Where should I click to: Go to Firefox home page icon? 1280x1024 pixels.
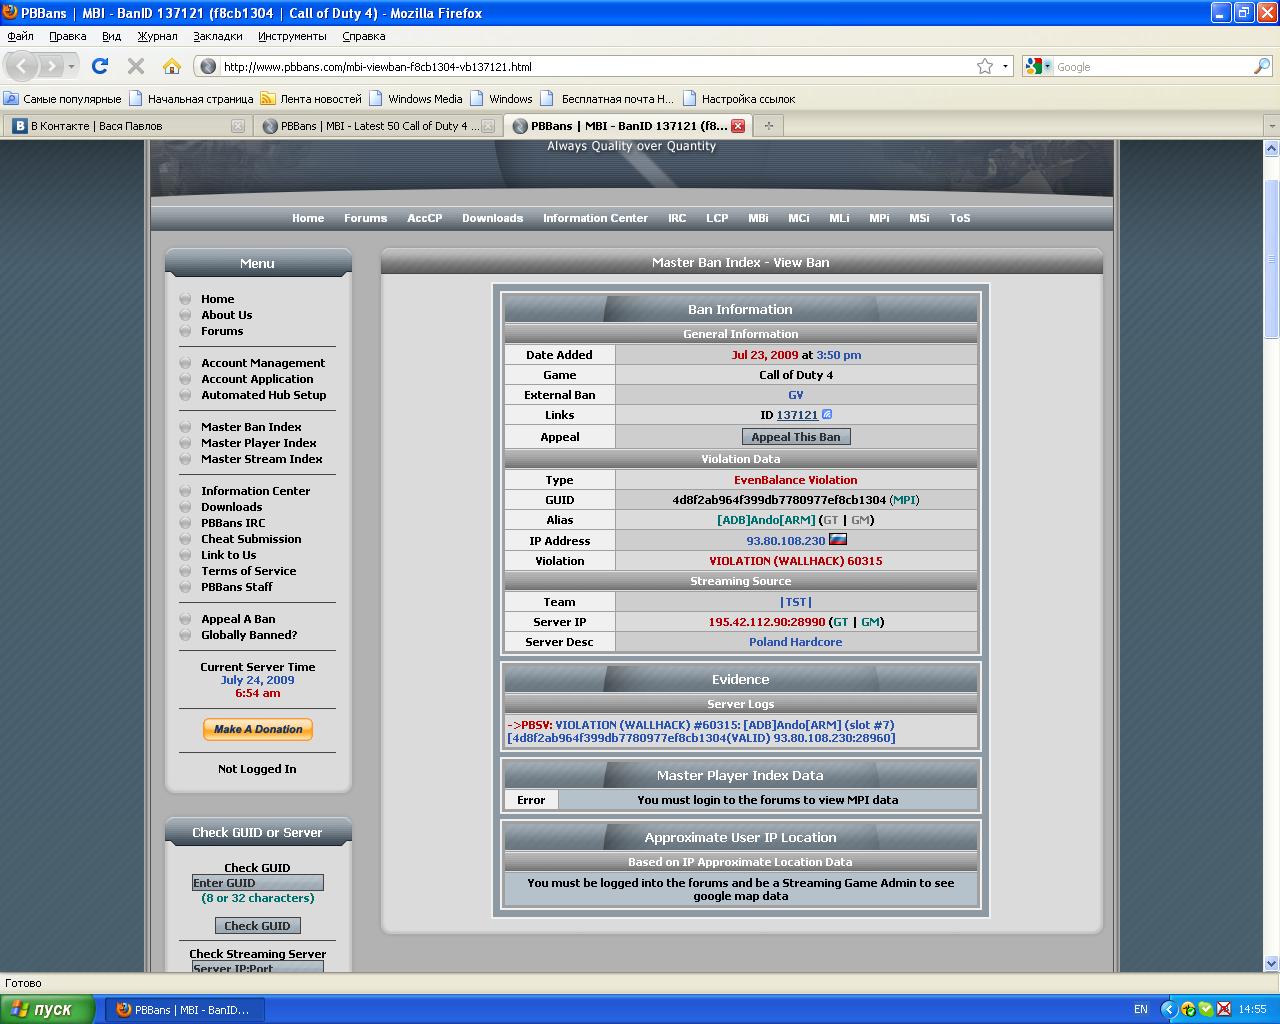pyautogui.click(x=172, y=66)
